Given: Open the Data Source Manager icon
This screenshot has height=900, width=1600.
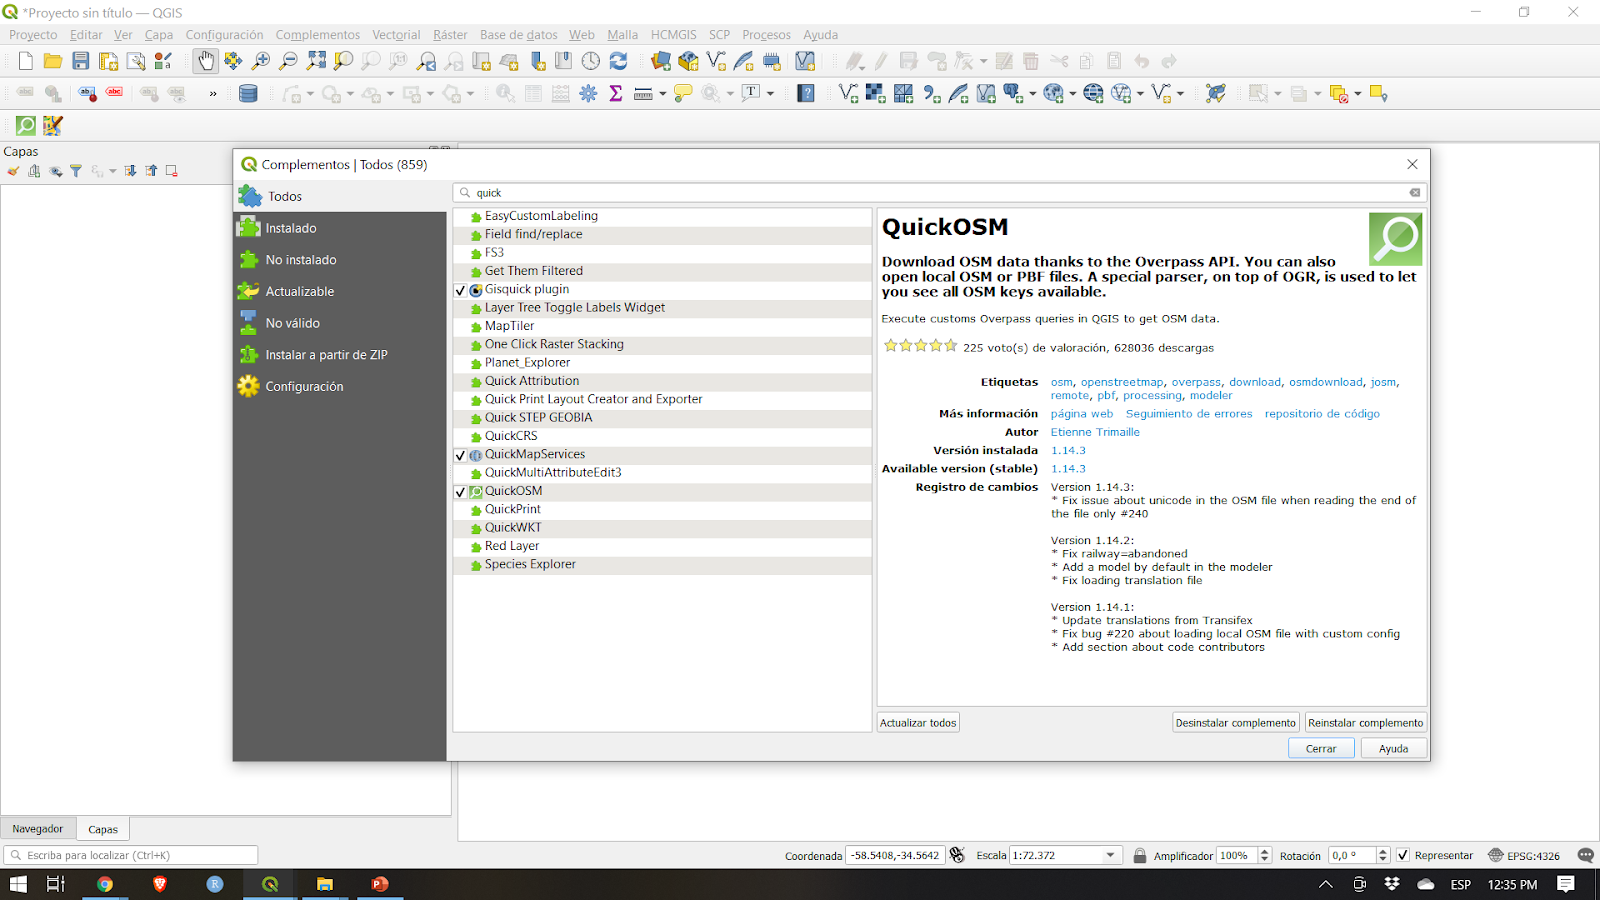Looking at the screenshot, I should [661, 61].
